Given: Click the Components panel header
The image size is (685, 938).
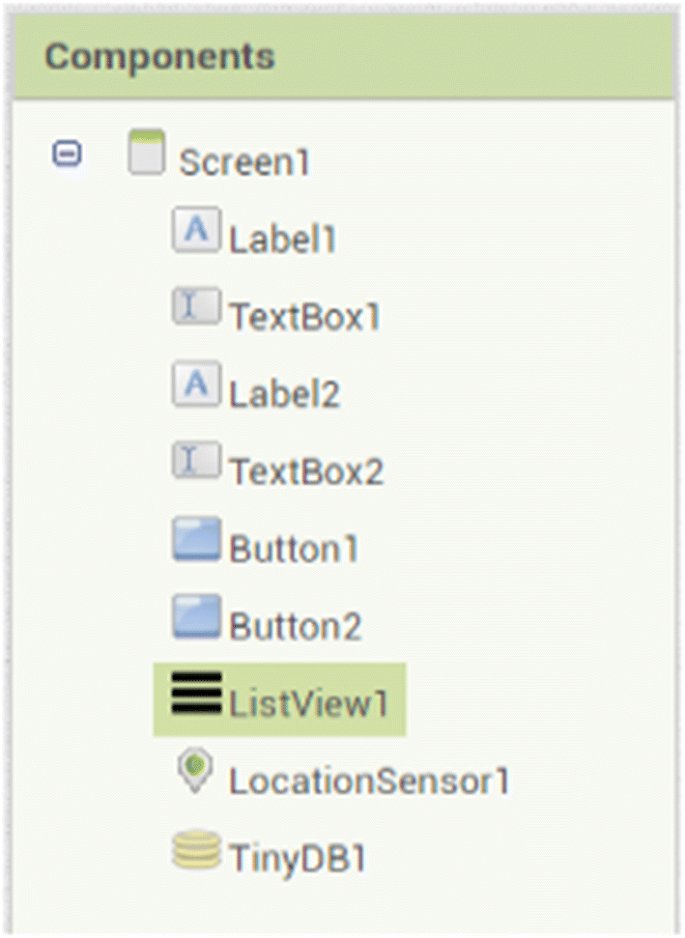Looking at the screenshot, I should (x=159, y=57).
